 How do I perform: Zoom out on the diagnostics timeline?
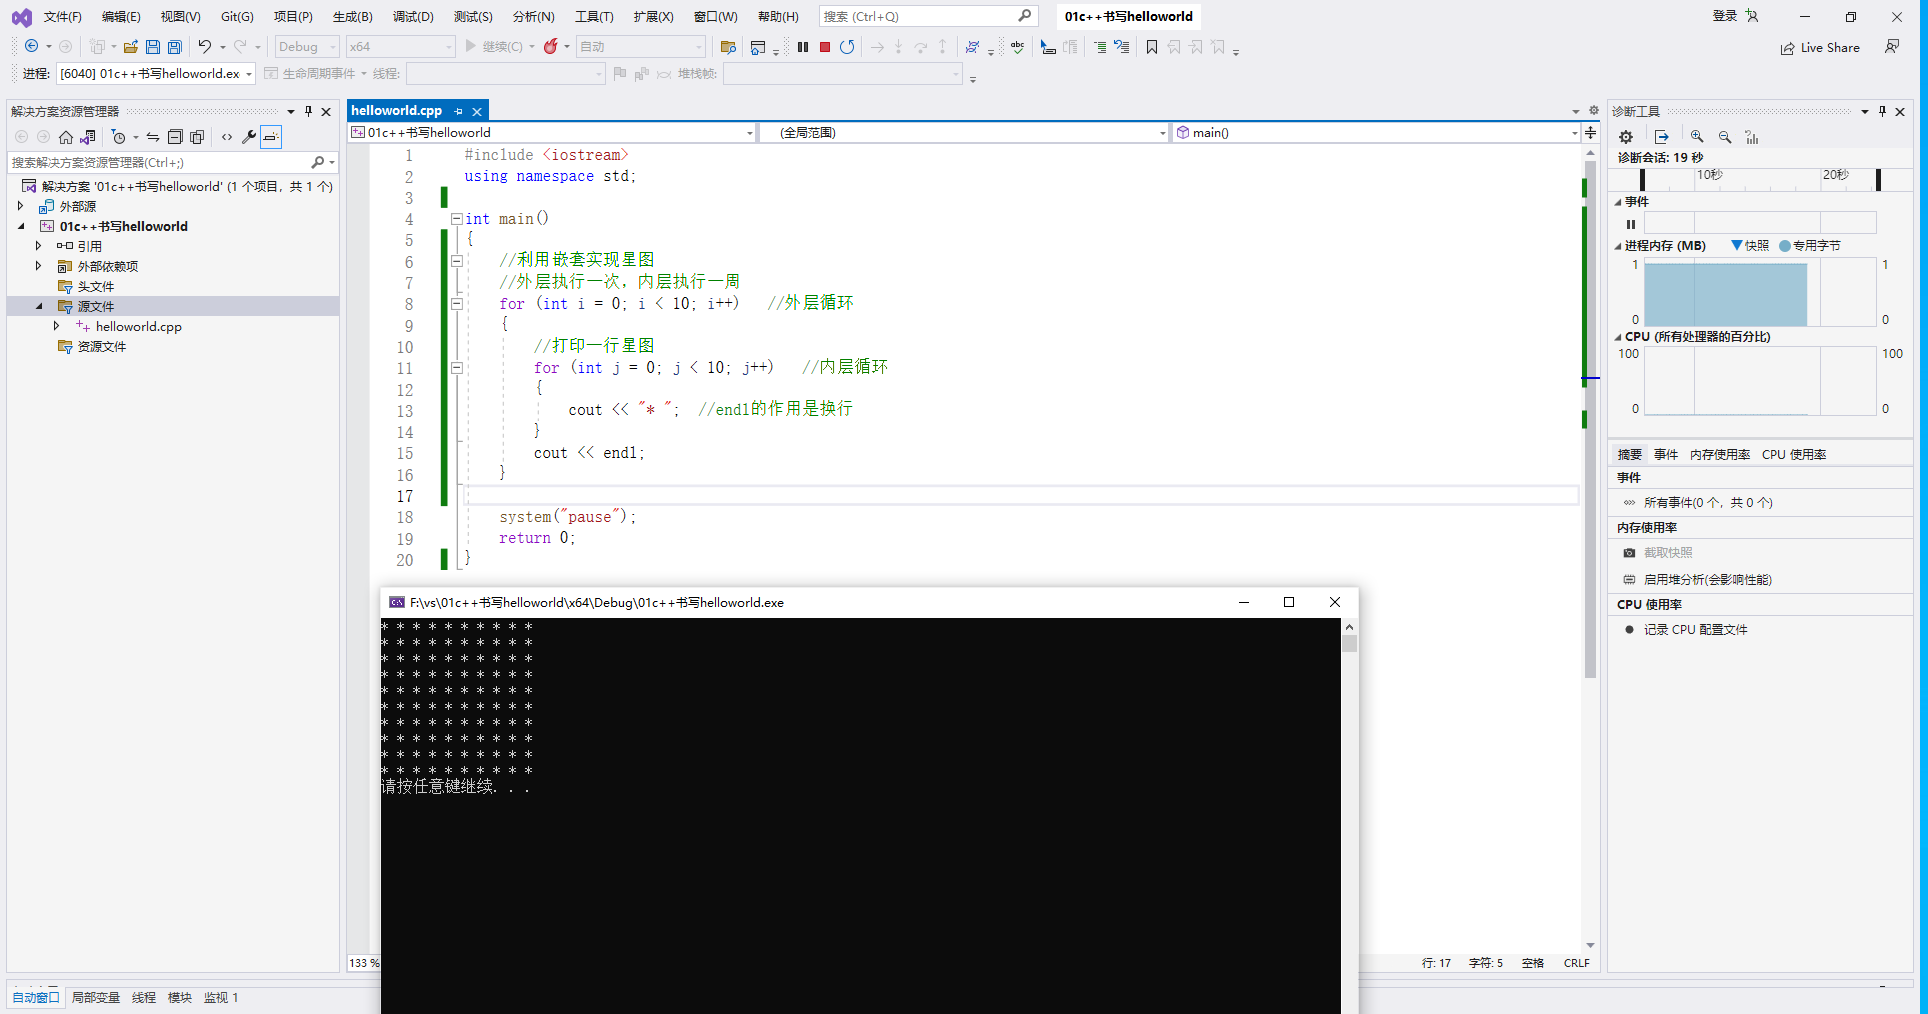tap(1725, 137)
